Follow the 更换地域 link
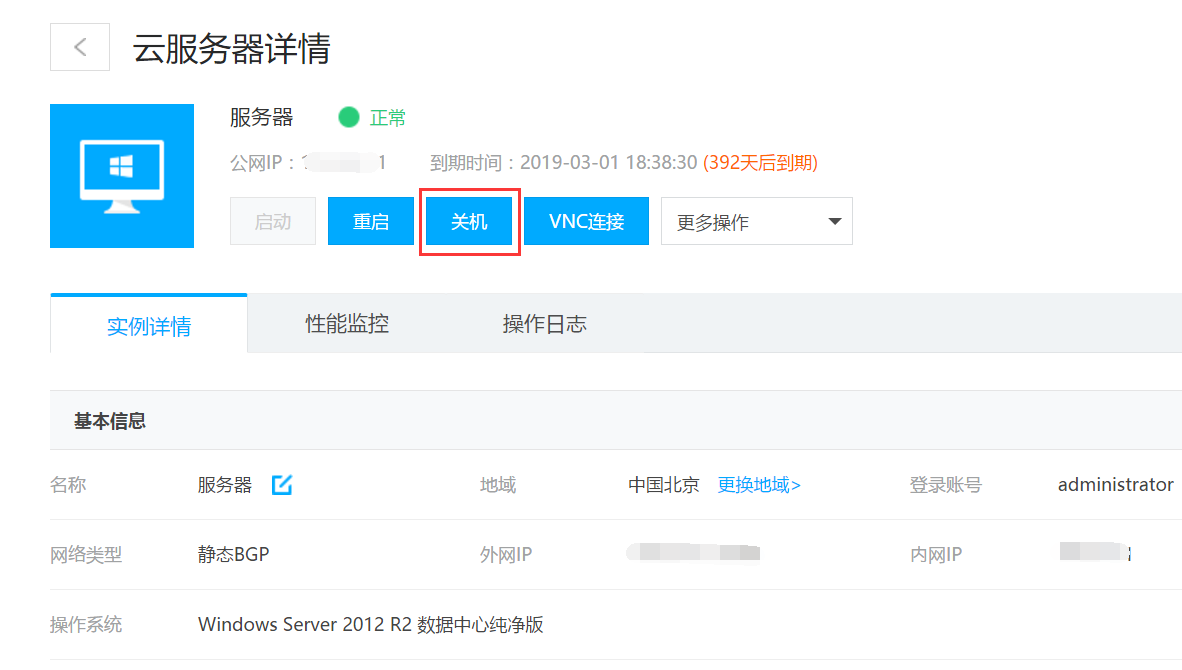Viewport: 1182px width, 670px height. tap(759, 485)
